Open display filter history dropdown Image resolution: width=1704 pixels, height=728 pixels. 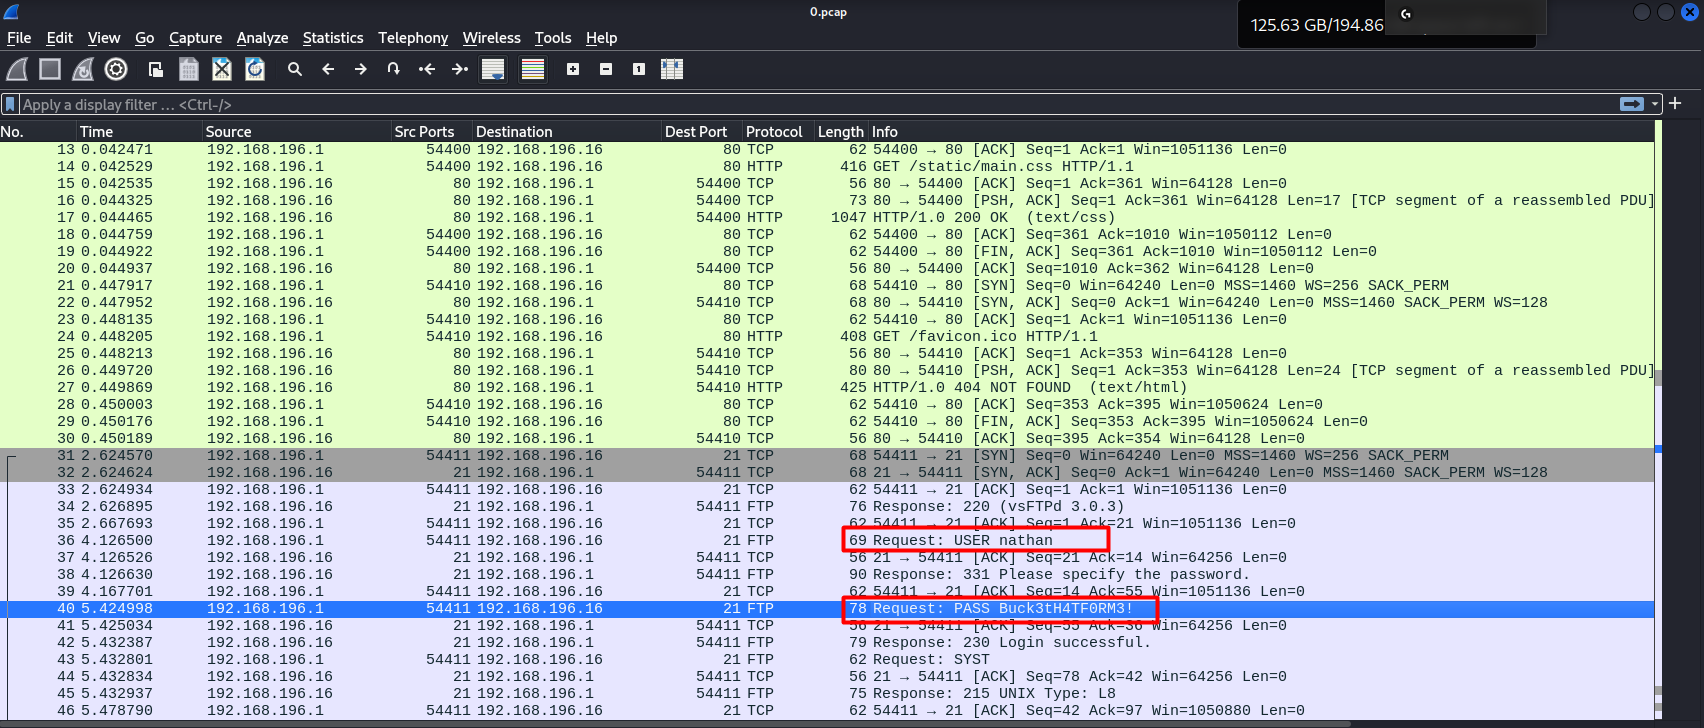point(1655,104)
